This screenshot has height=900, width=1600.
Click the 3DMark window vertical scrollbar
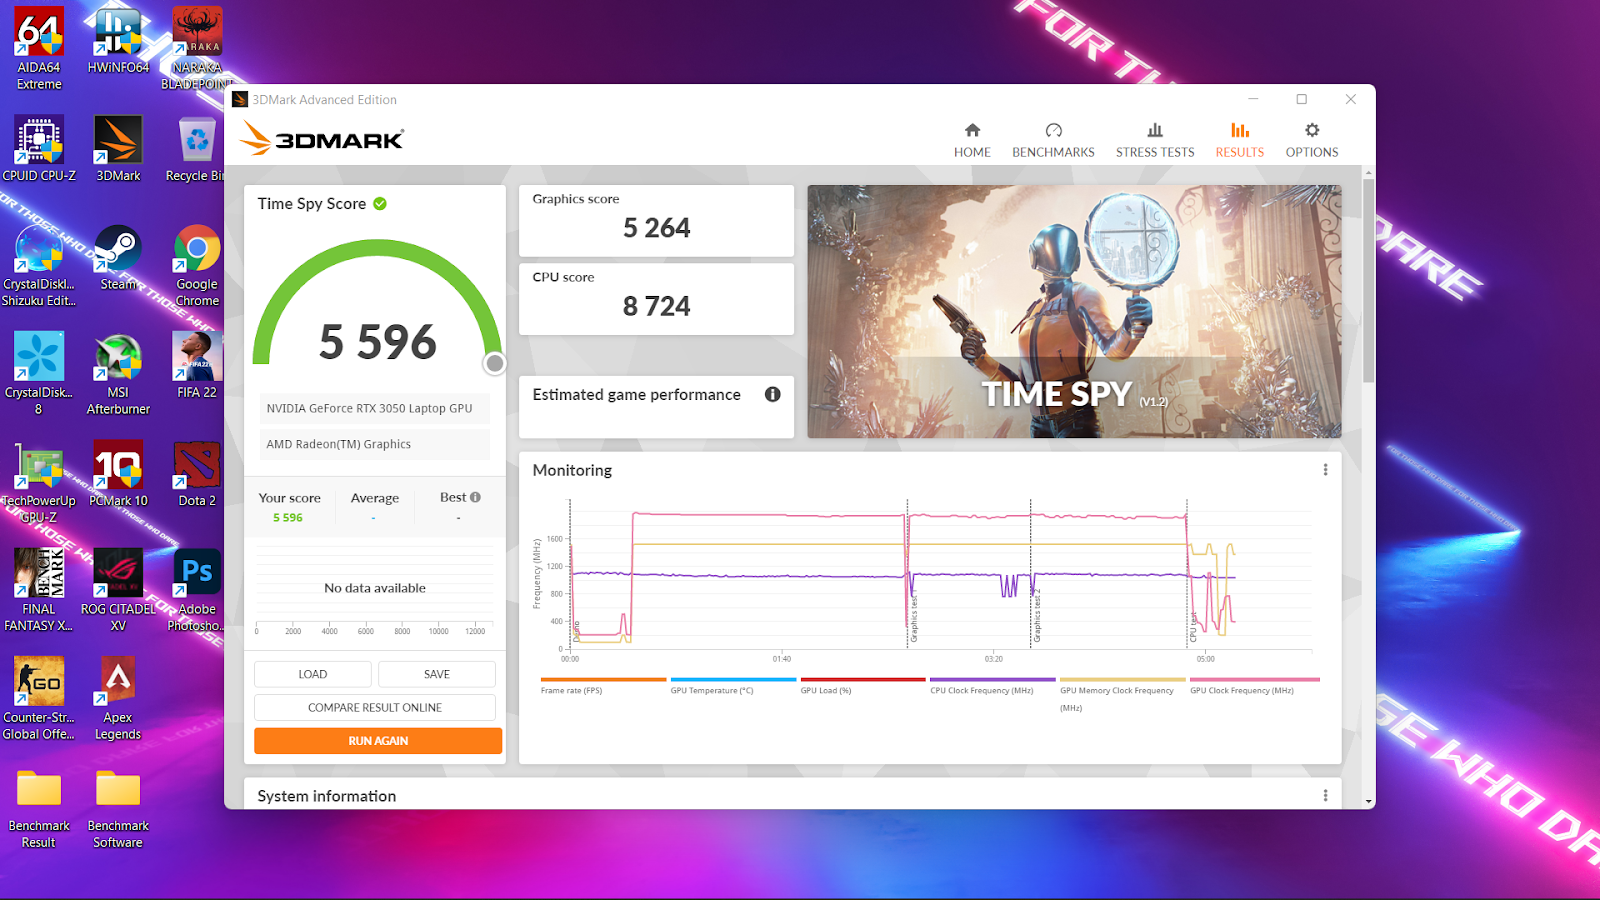point(1368,280)
